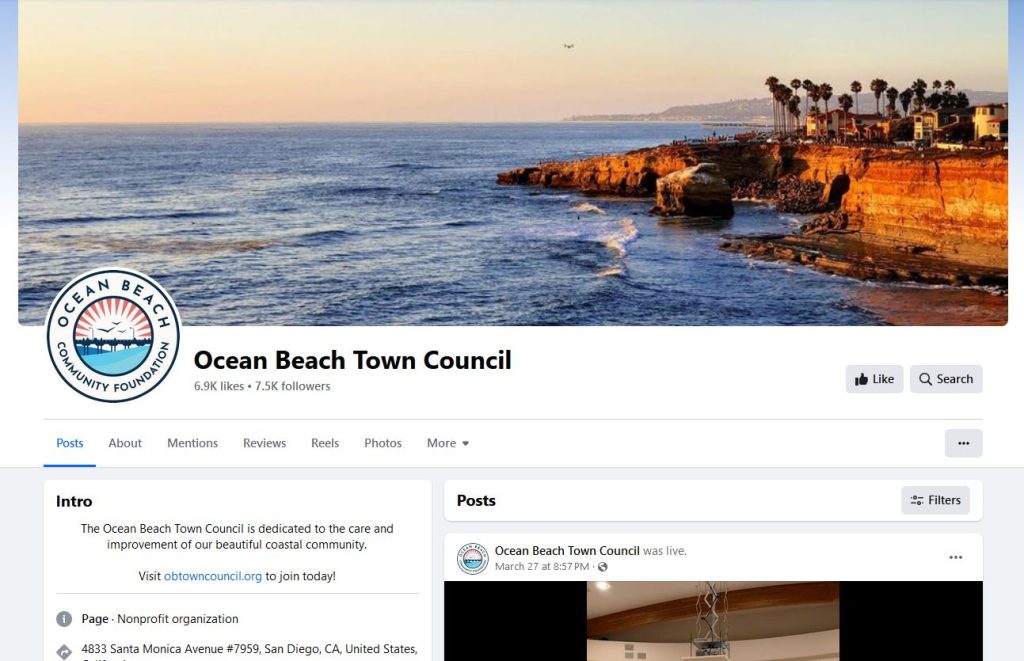Open post Filters with the sliders icon
The height and width of the screenshot is (661, 1024).
(x=935, y=500)
